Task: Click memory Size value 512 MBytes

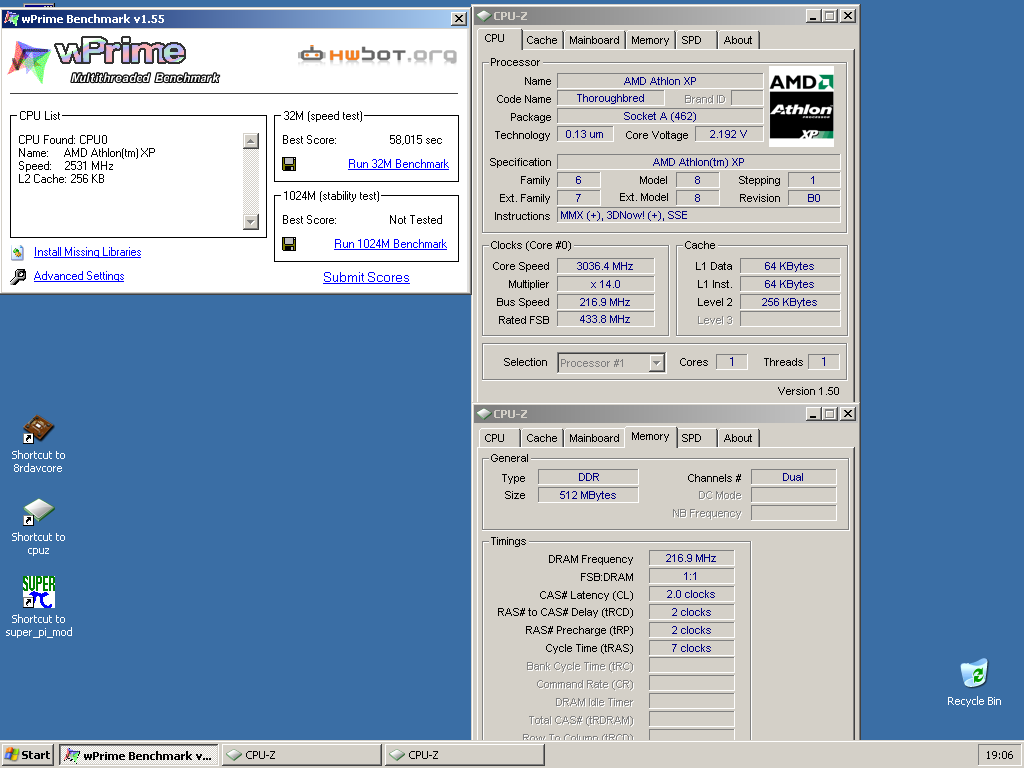Action: [588, 496]
